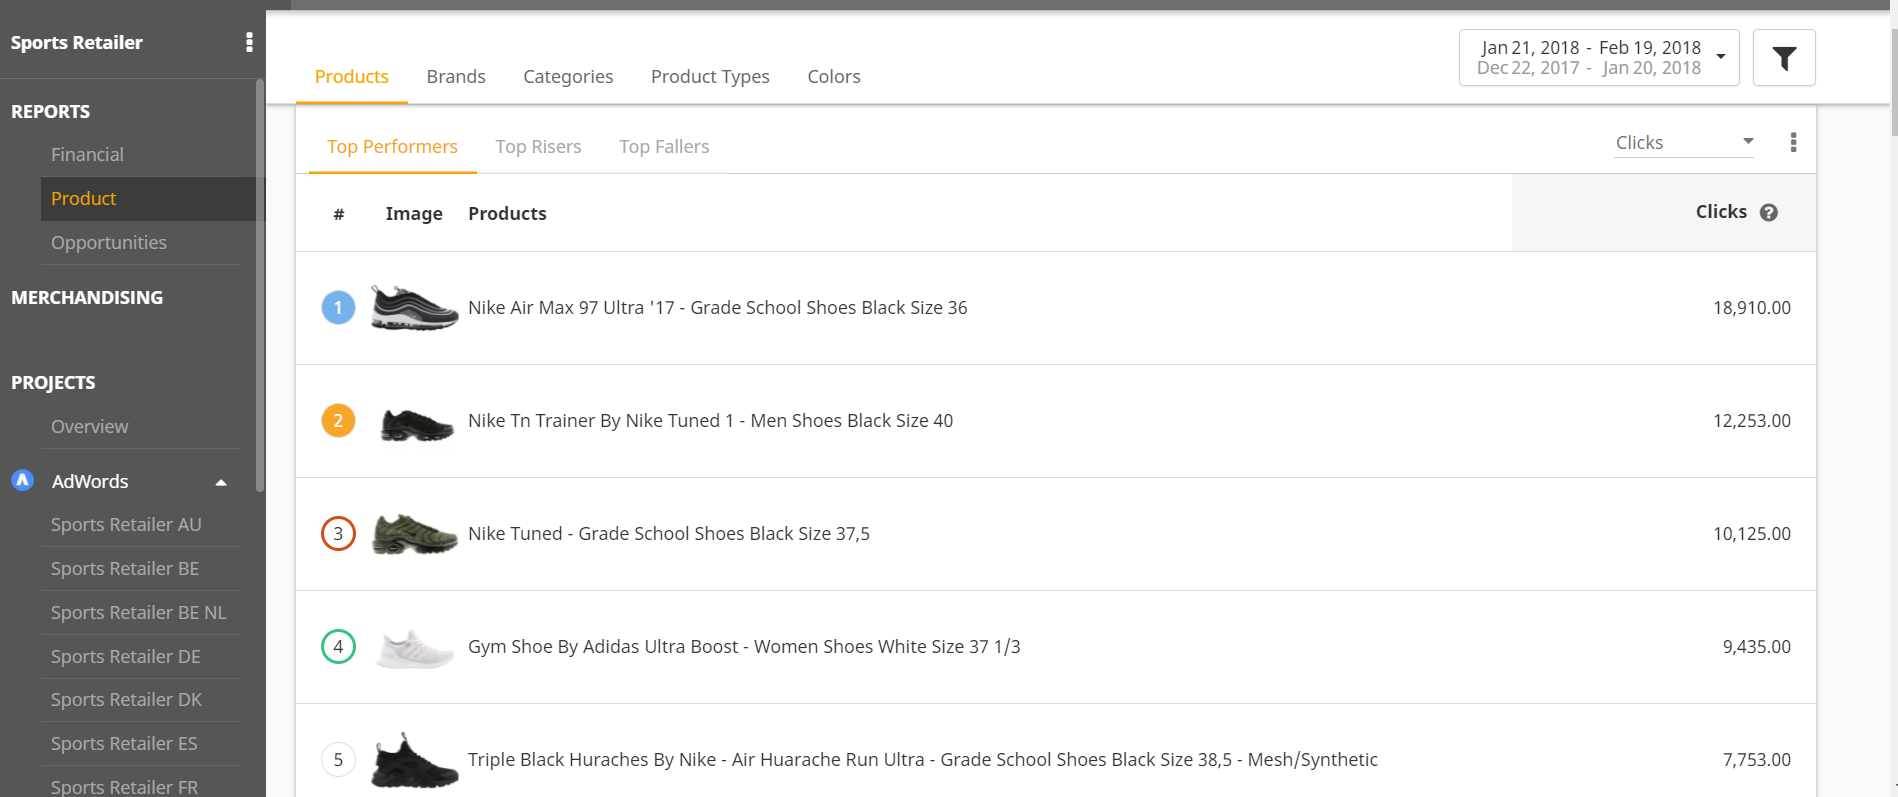Select Sports Retailer FR account
Screen dimensions: 1898x797
(124, 787)
